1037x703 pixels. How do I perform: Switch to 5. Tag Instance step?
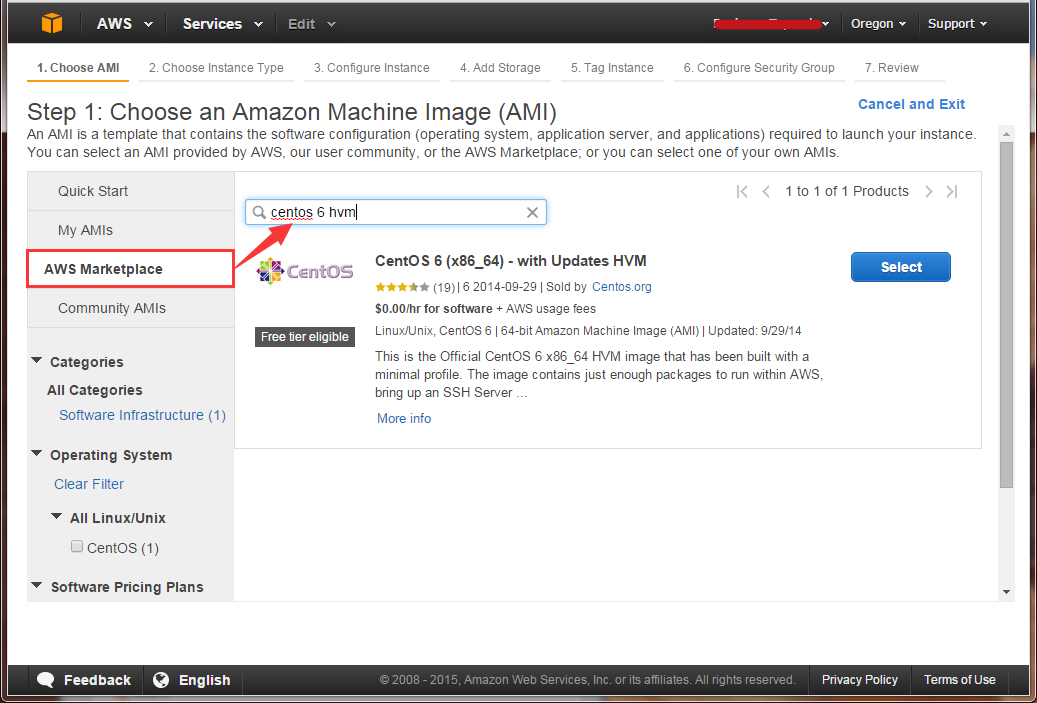(612, 67)
